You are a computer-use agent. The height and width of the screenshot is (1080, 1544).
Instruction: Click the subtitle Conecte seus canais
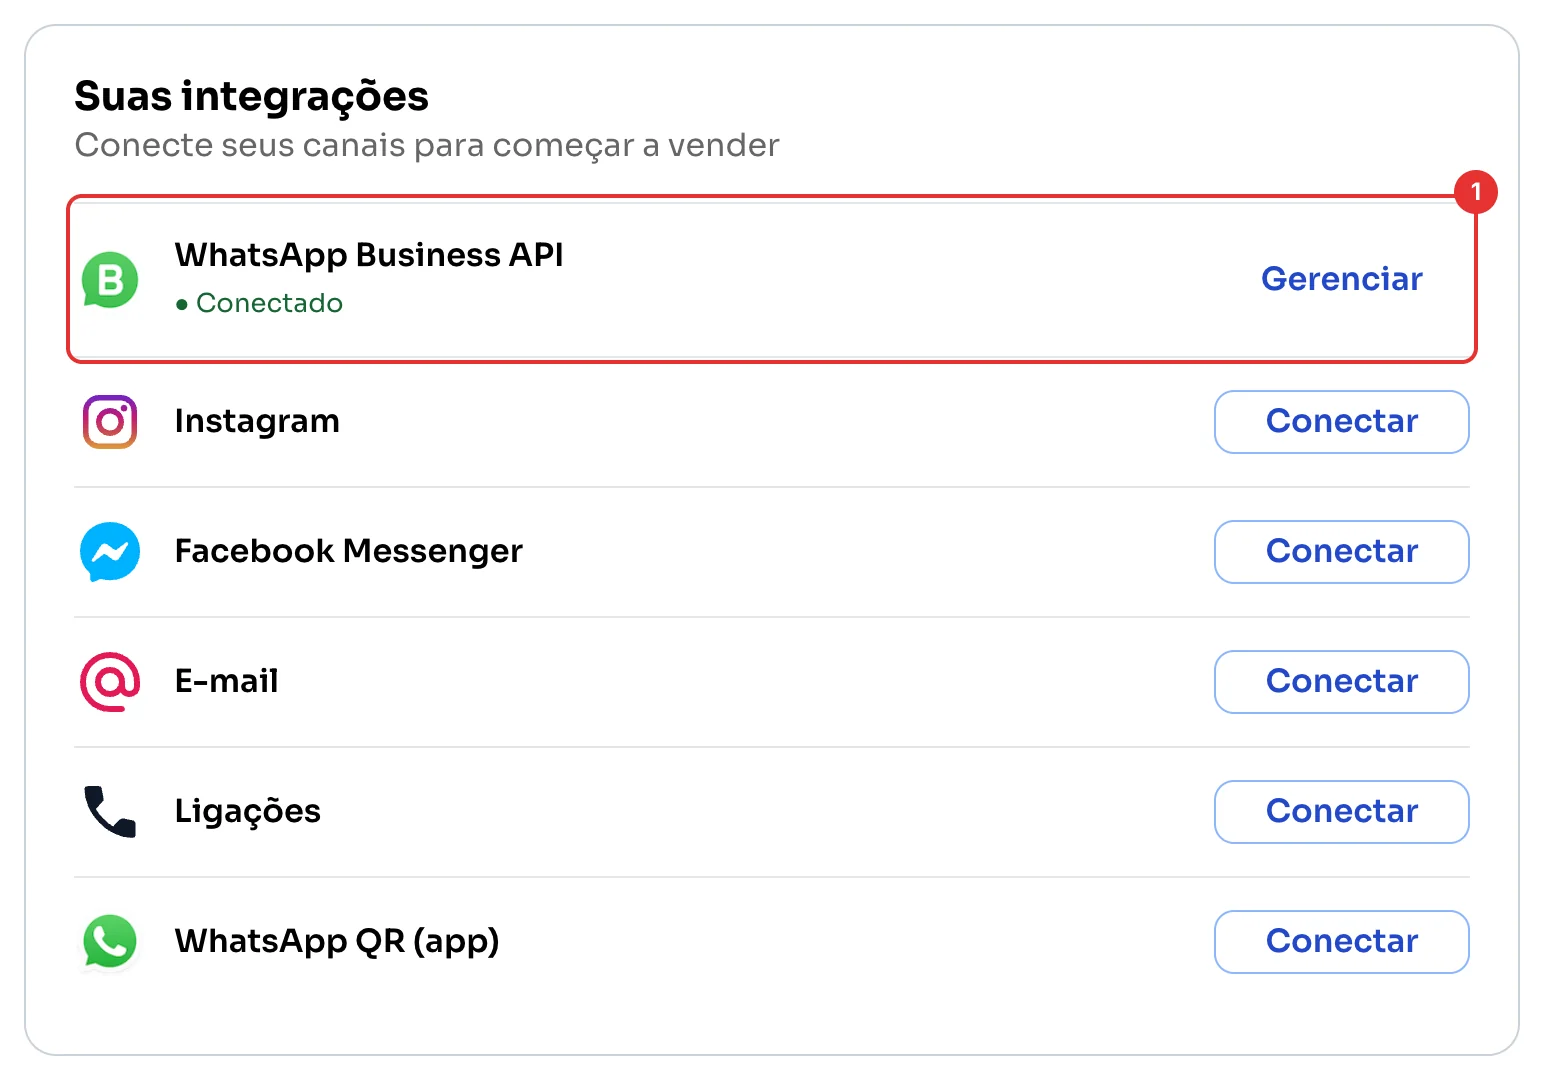(427, 146)
